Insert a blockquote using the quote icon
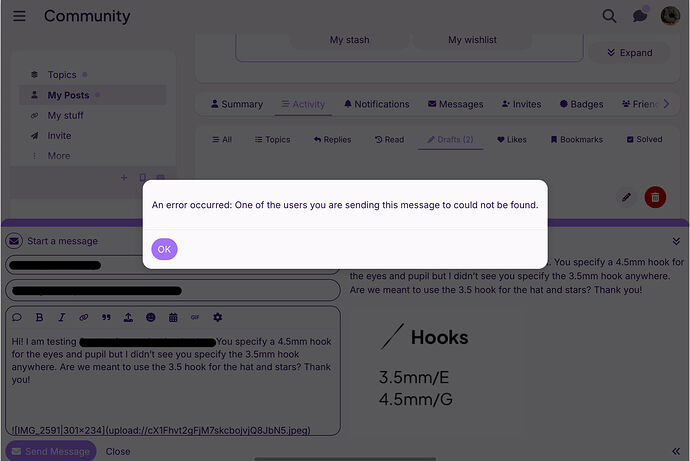This screenshot has height=461, width=690. tap(106, 317)
